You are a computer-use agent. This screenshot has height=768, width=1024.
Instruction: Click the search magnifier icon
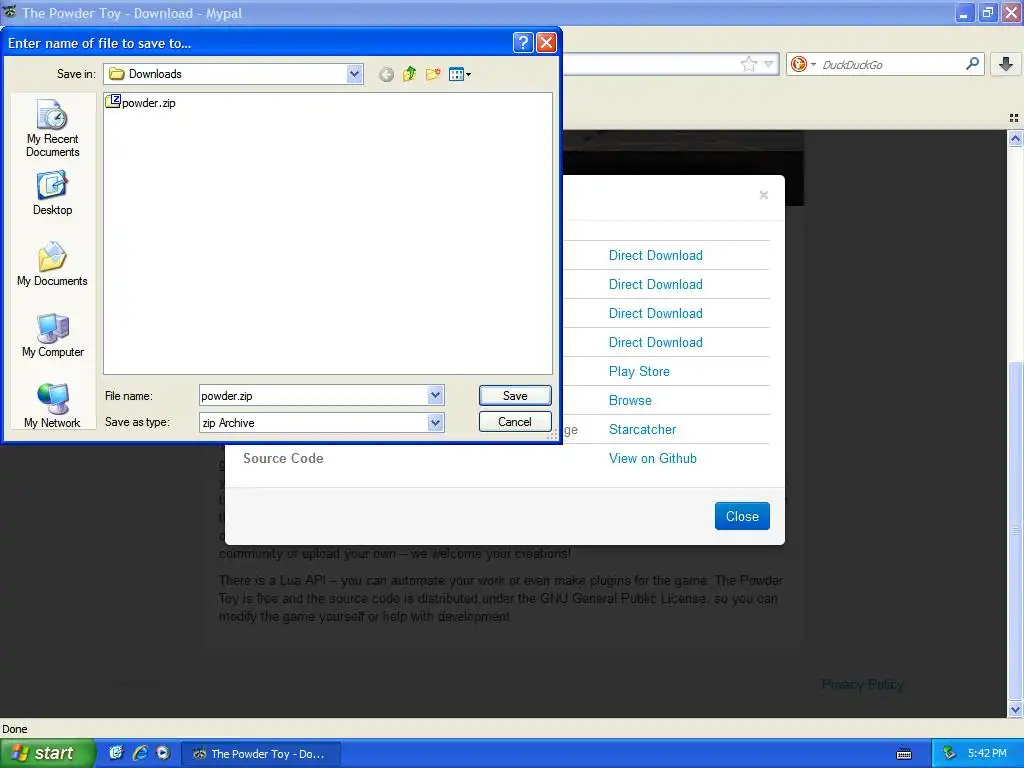click(972, 63)
